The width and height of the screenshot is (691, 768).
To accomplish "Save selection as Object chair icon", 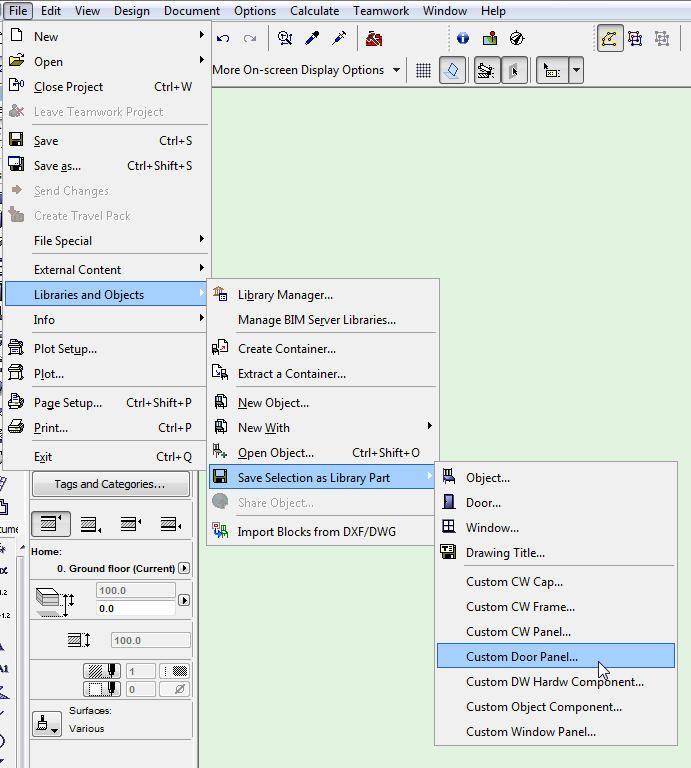I will point(449,476).
